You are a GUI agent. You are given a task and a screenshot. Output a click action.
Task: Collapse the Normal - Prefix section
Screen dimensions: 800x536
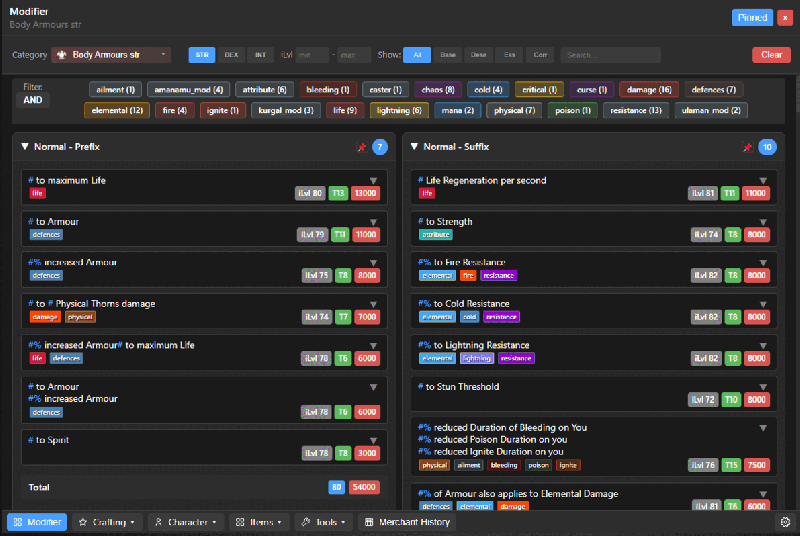pos(24,147)
